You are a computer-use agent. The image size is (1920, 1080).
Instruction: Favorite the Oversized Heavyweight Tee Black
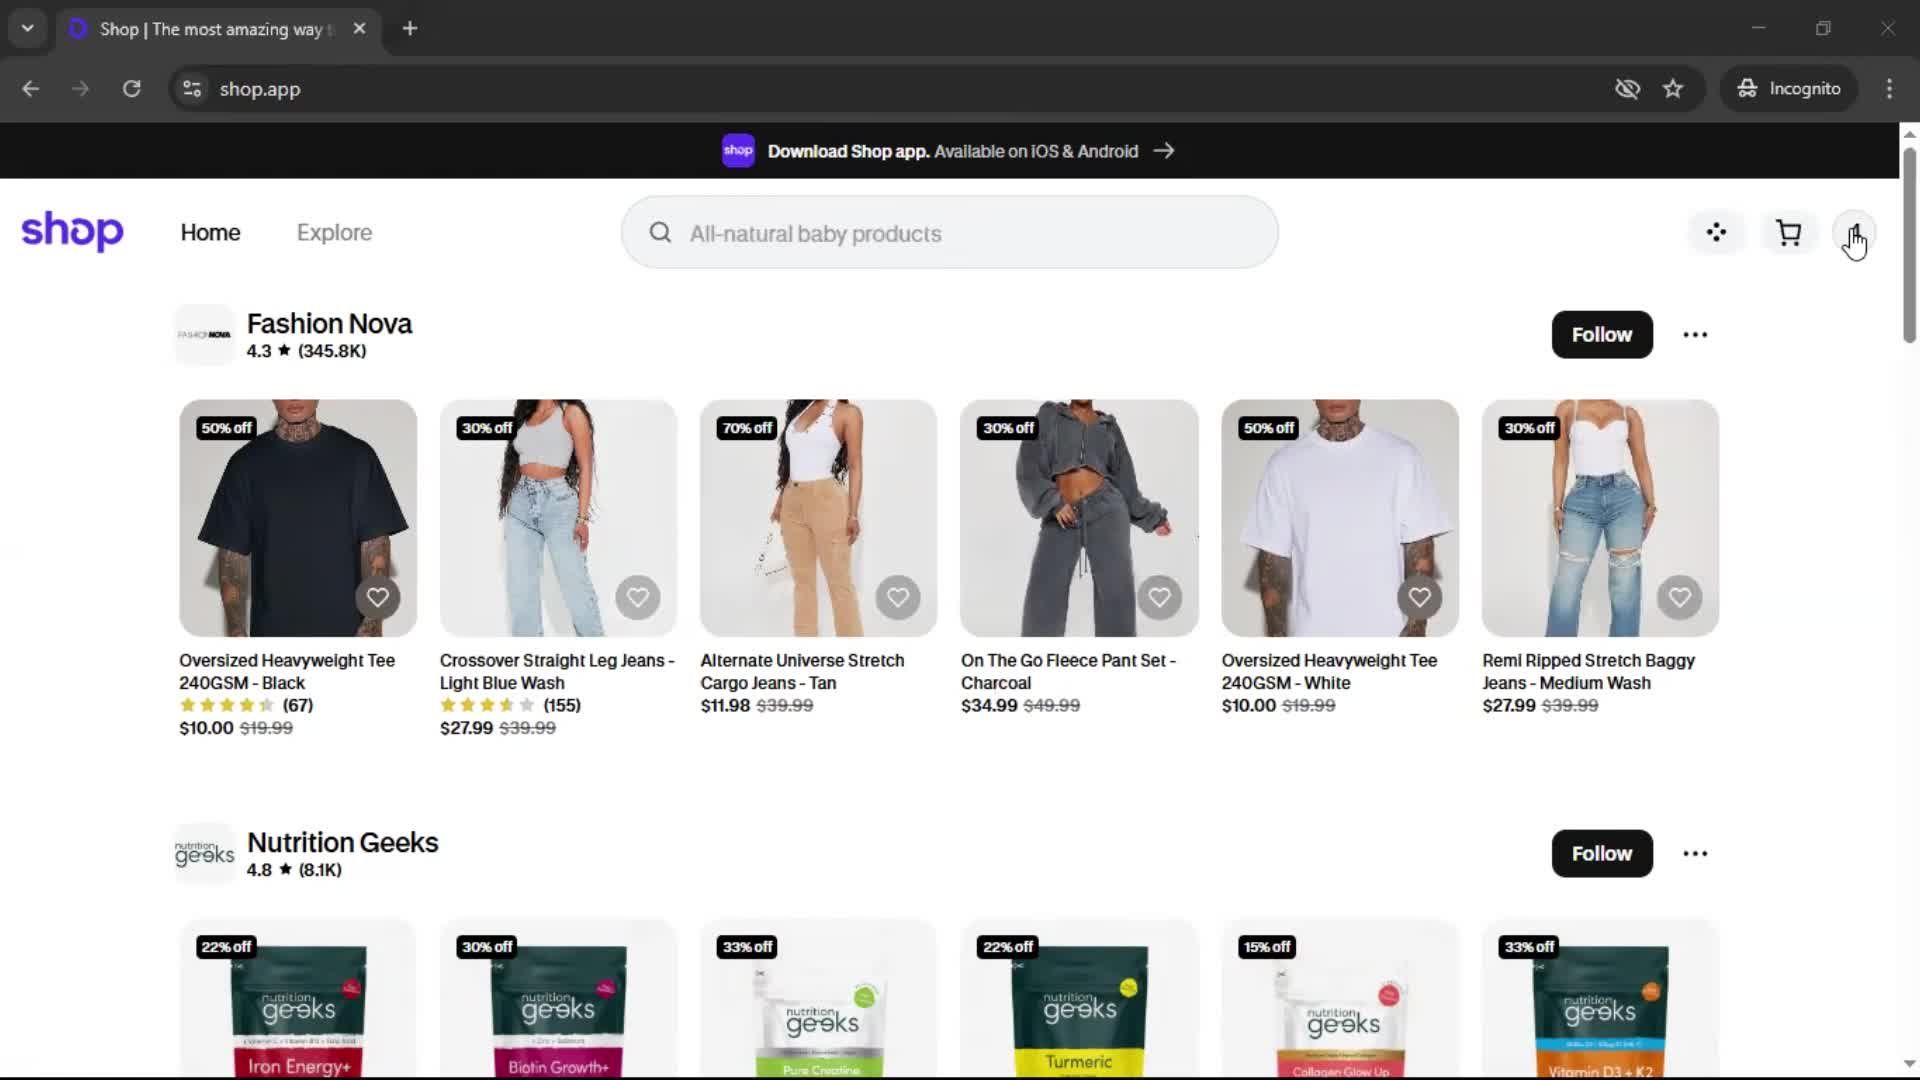[x=377, y=598]
